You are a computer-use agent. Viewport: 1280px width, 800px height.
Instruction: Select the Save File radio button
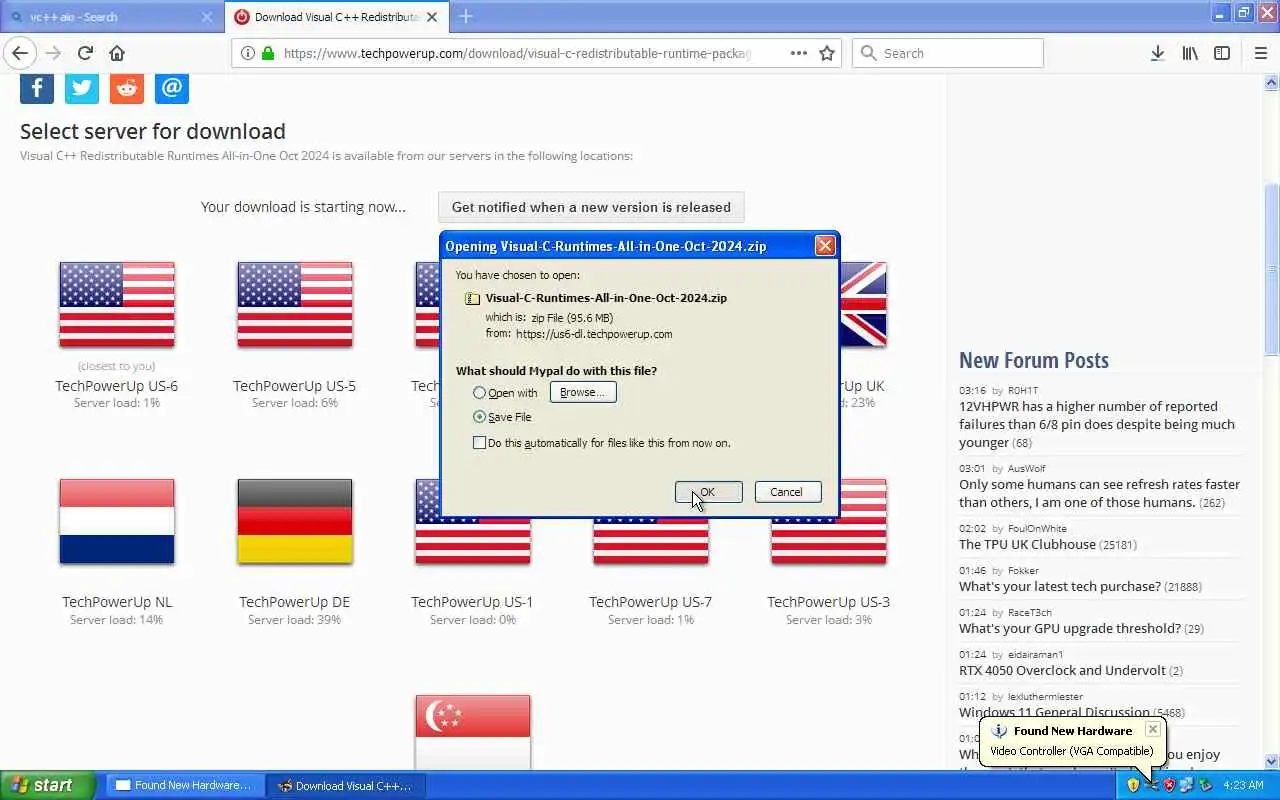point(479,417)
